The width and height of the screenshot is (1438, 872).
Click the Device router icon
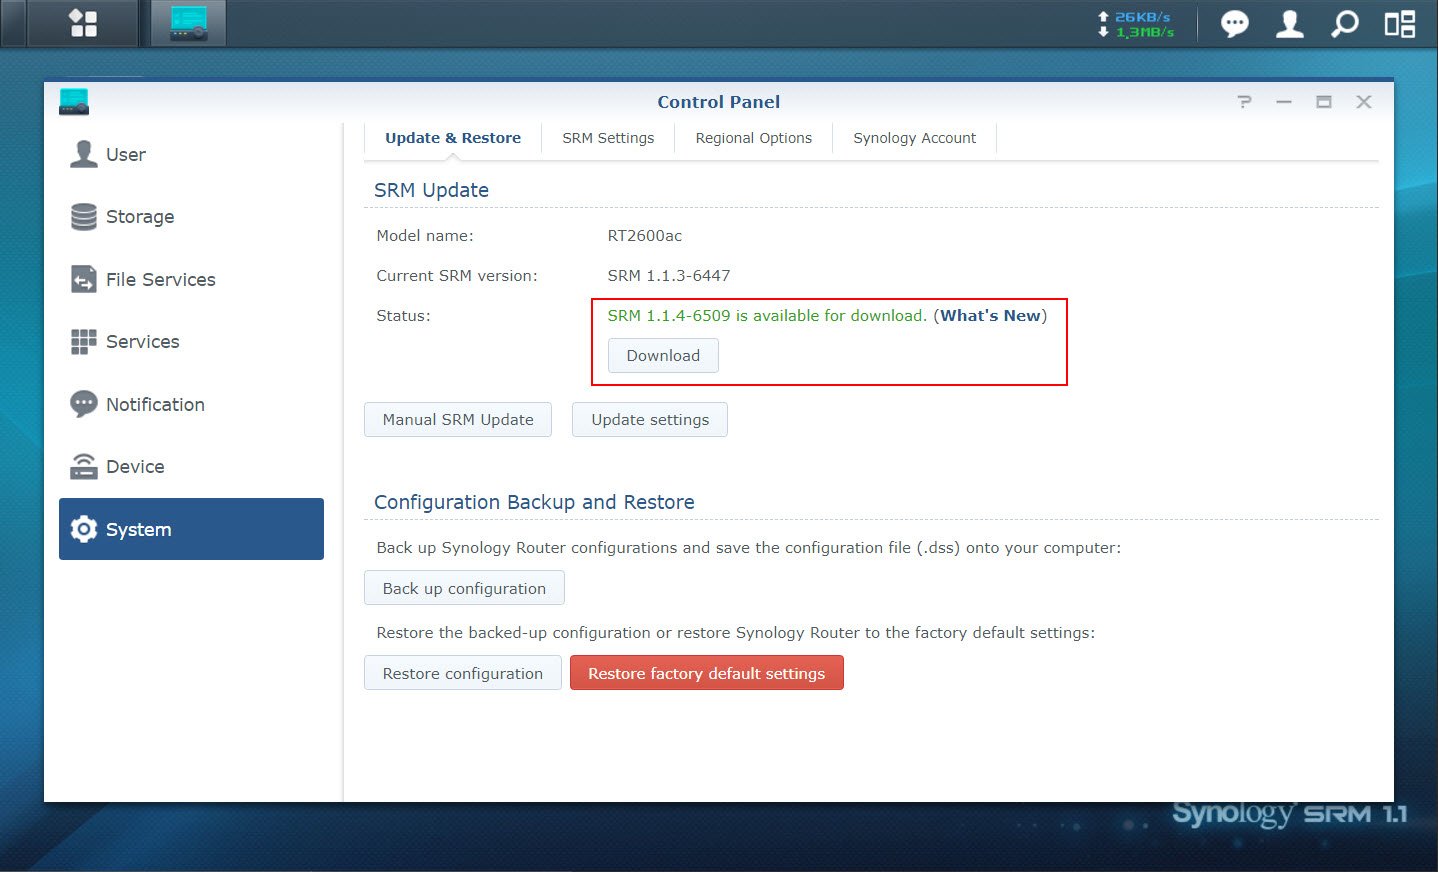[x=84, y=466]
